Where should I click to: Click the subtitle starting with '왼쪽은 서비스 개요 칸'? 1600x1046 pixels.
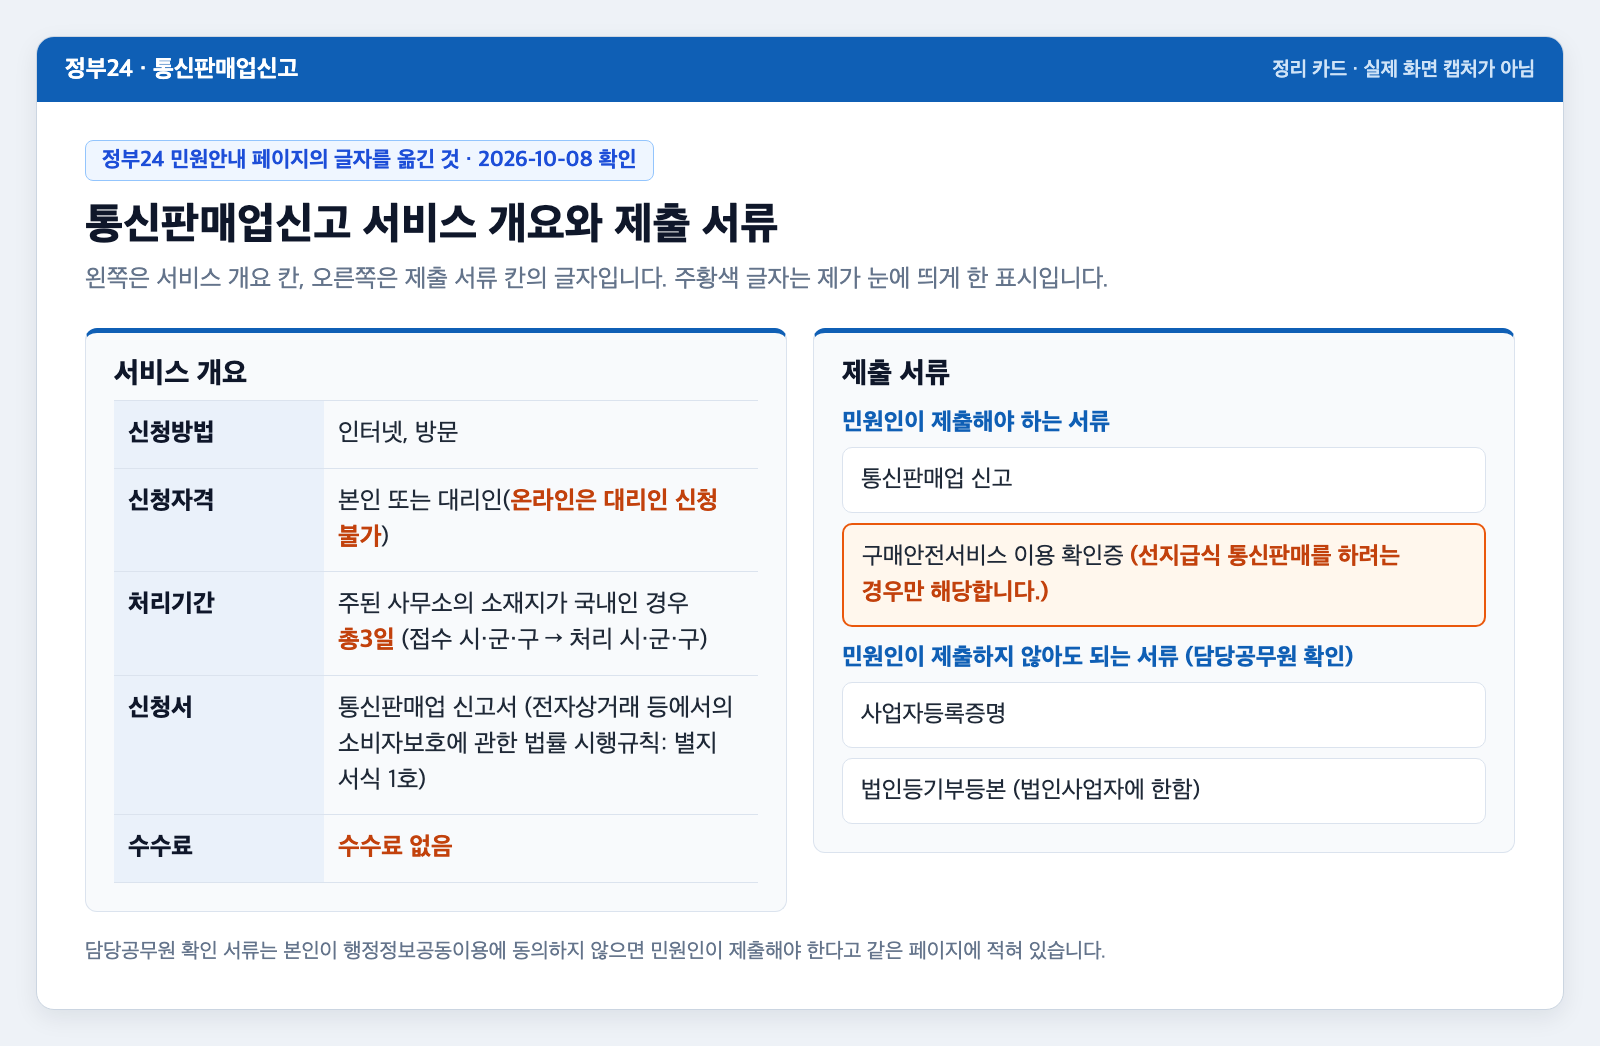coord(596,277)
